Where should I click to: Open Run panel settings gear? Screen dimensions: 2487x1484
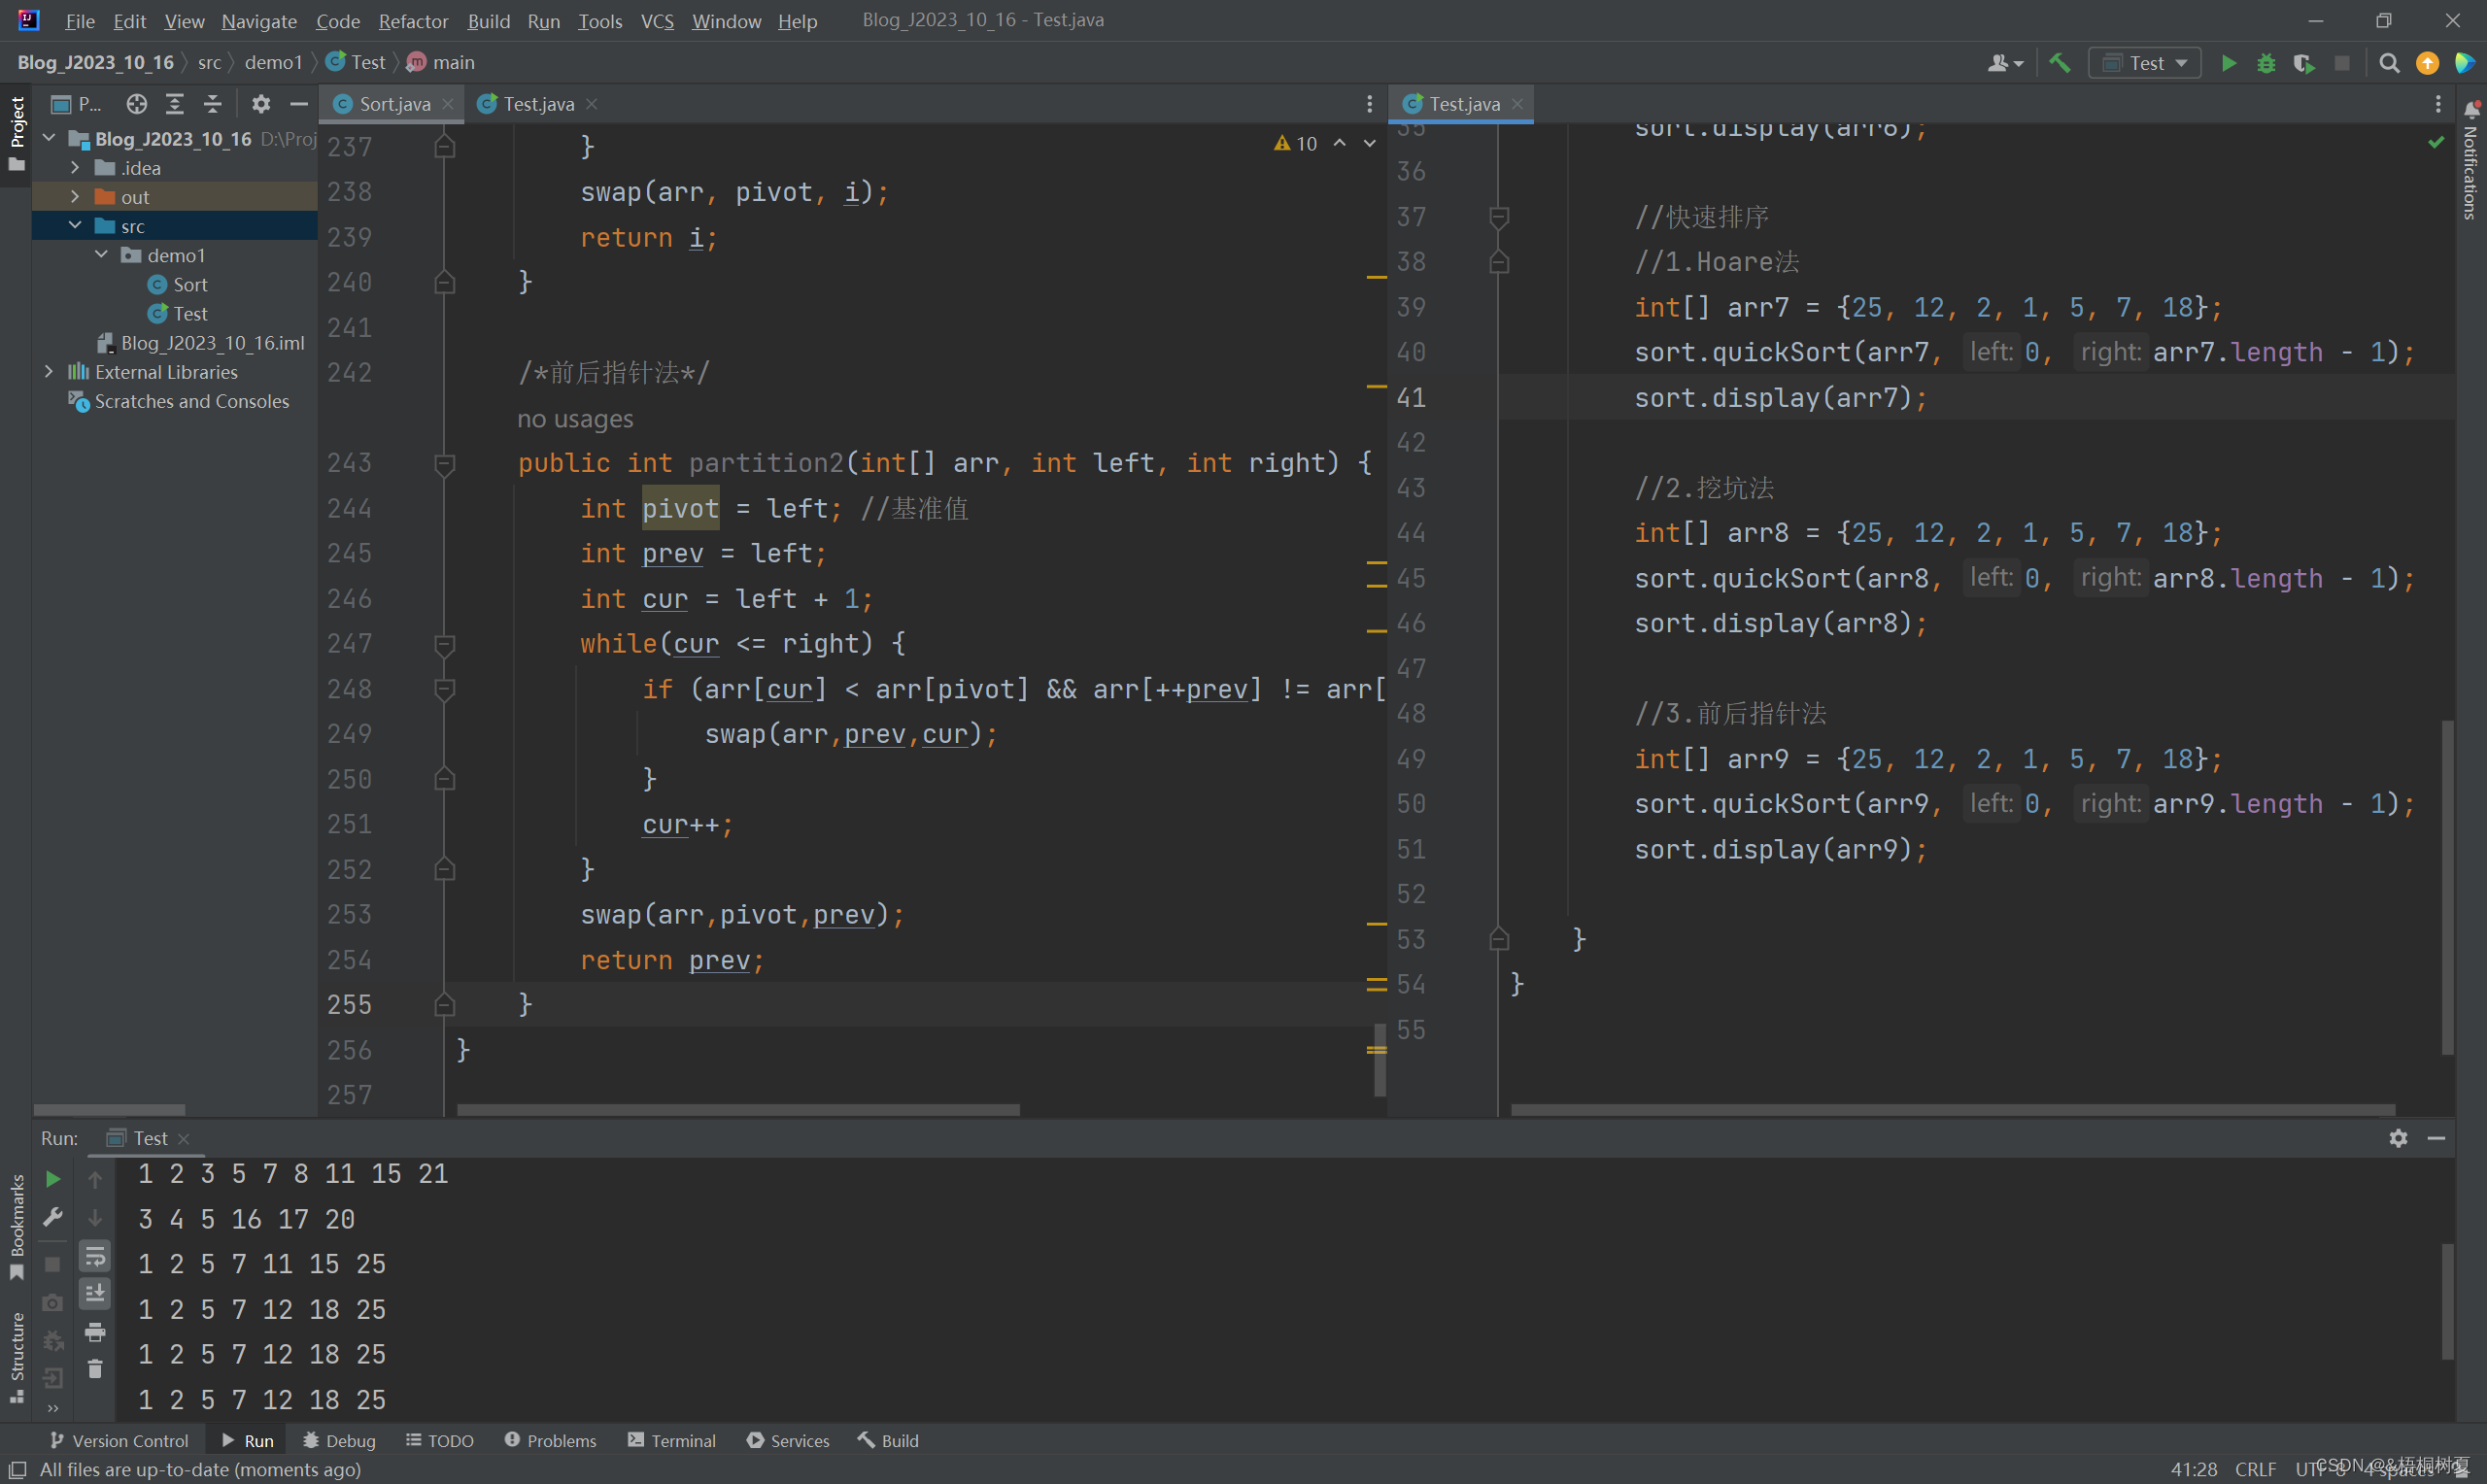[x=2398, y=1138]
